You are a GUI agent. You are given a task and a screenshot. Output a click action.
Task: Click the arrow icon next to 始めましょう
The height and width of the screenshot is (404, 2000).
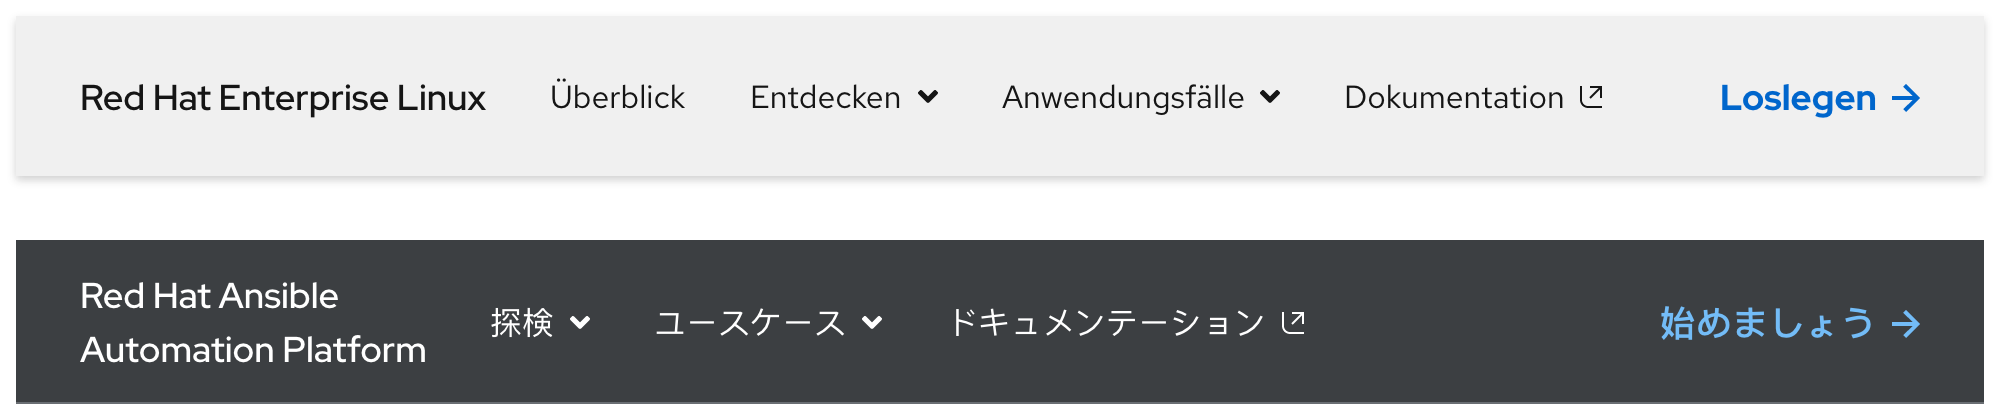(1906, 324)
